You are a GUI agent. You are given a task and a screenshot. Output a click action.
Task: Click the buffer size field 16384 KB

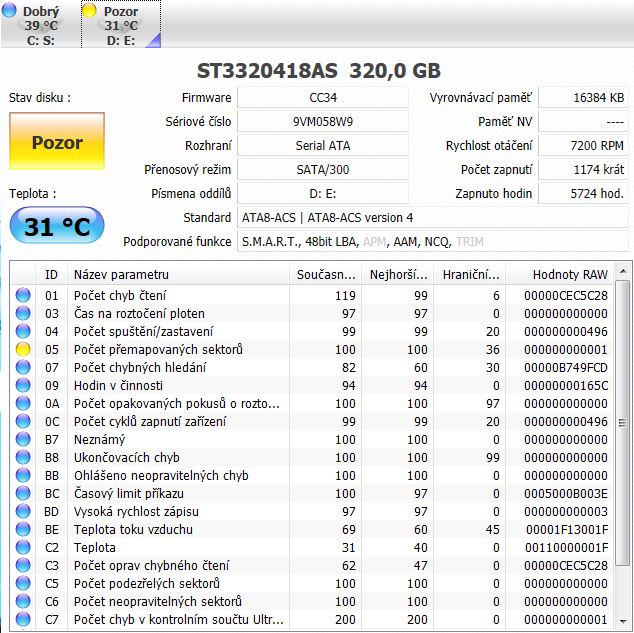pyautogui.click(x=583, y=97)
